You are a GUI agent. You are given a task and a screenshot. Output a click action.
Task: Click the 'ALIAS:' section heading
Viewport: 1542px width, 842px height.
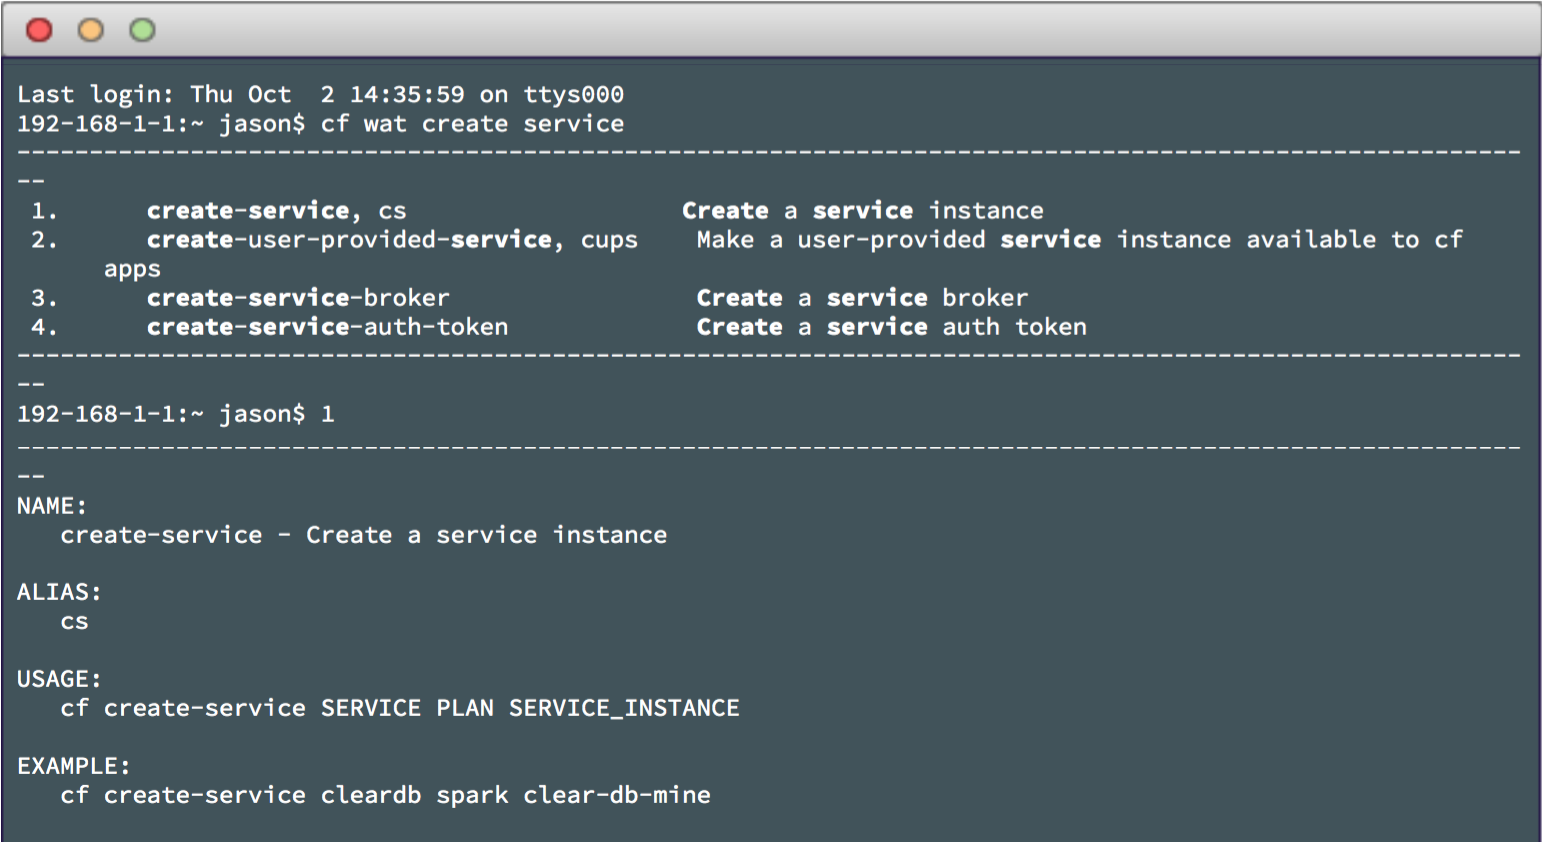pyautogui.click(x=59, y=592)
